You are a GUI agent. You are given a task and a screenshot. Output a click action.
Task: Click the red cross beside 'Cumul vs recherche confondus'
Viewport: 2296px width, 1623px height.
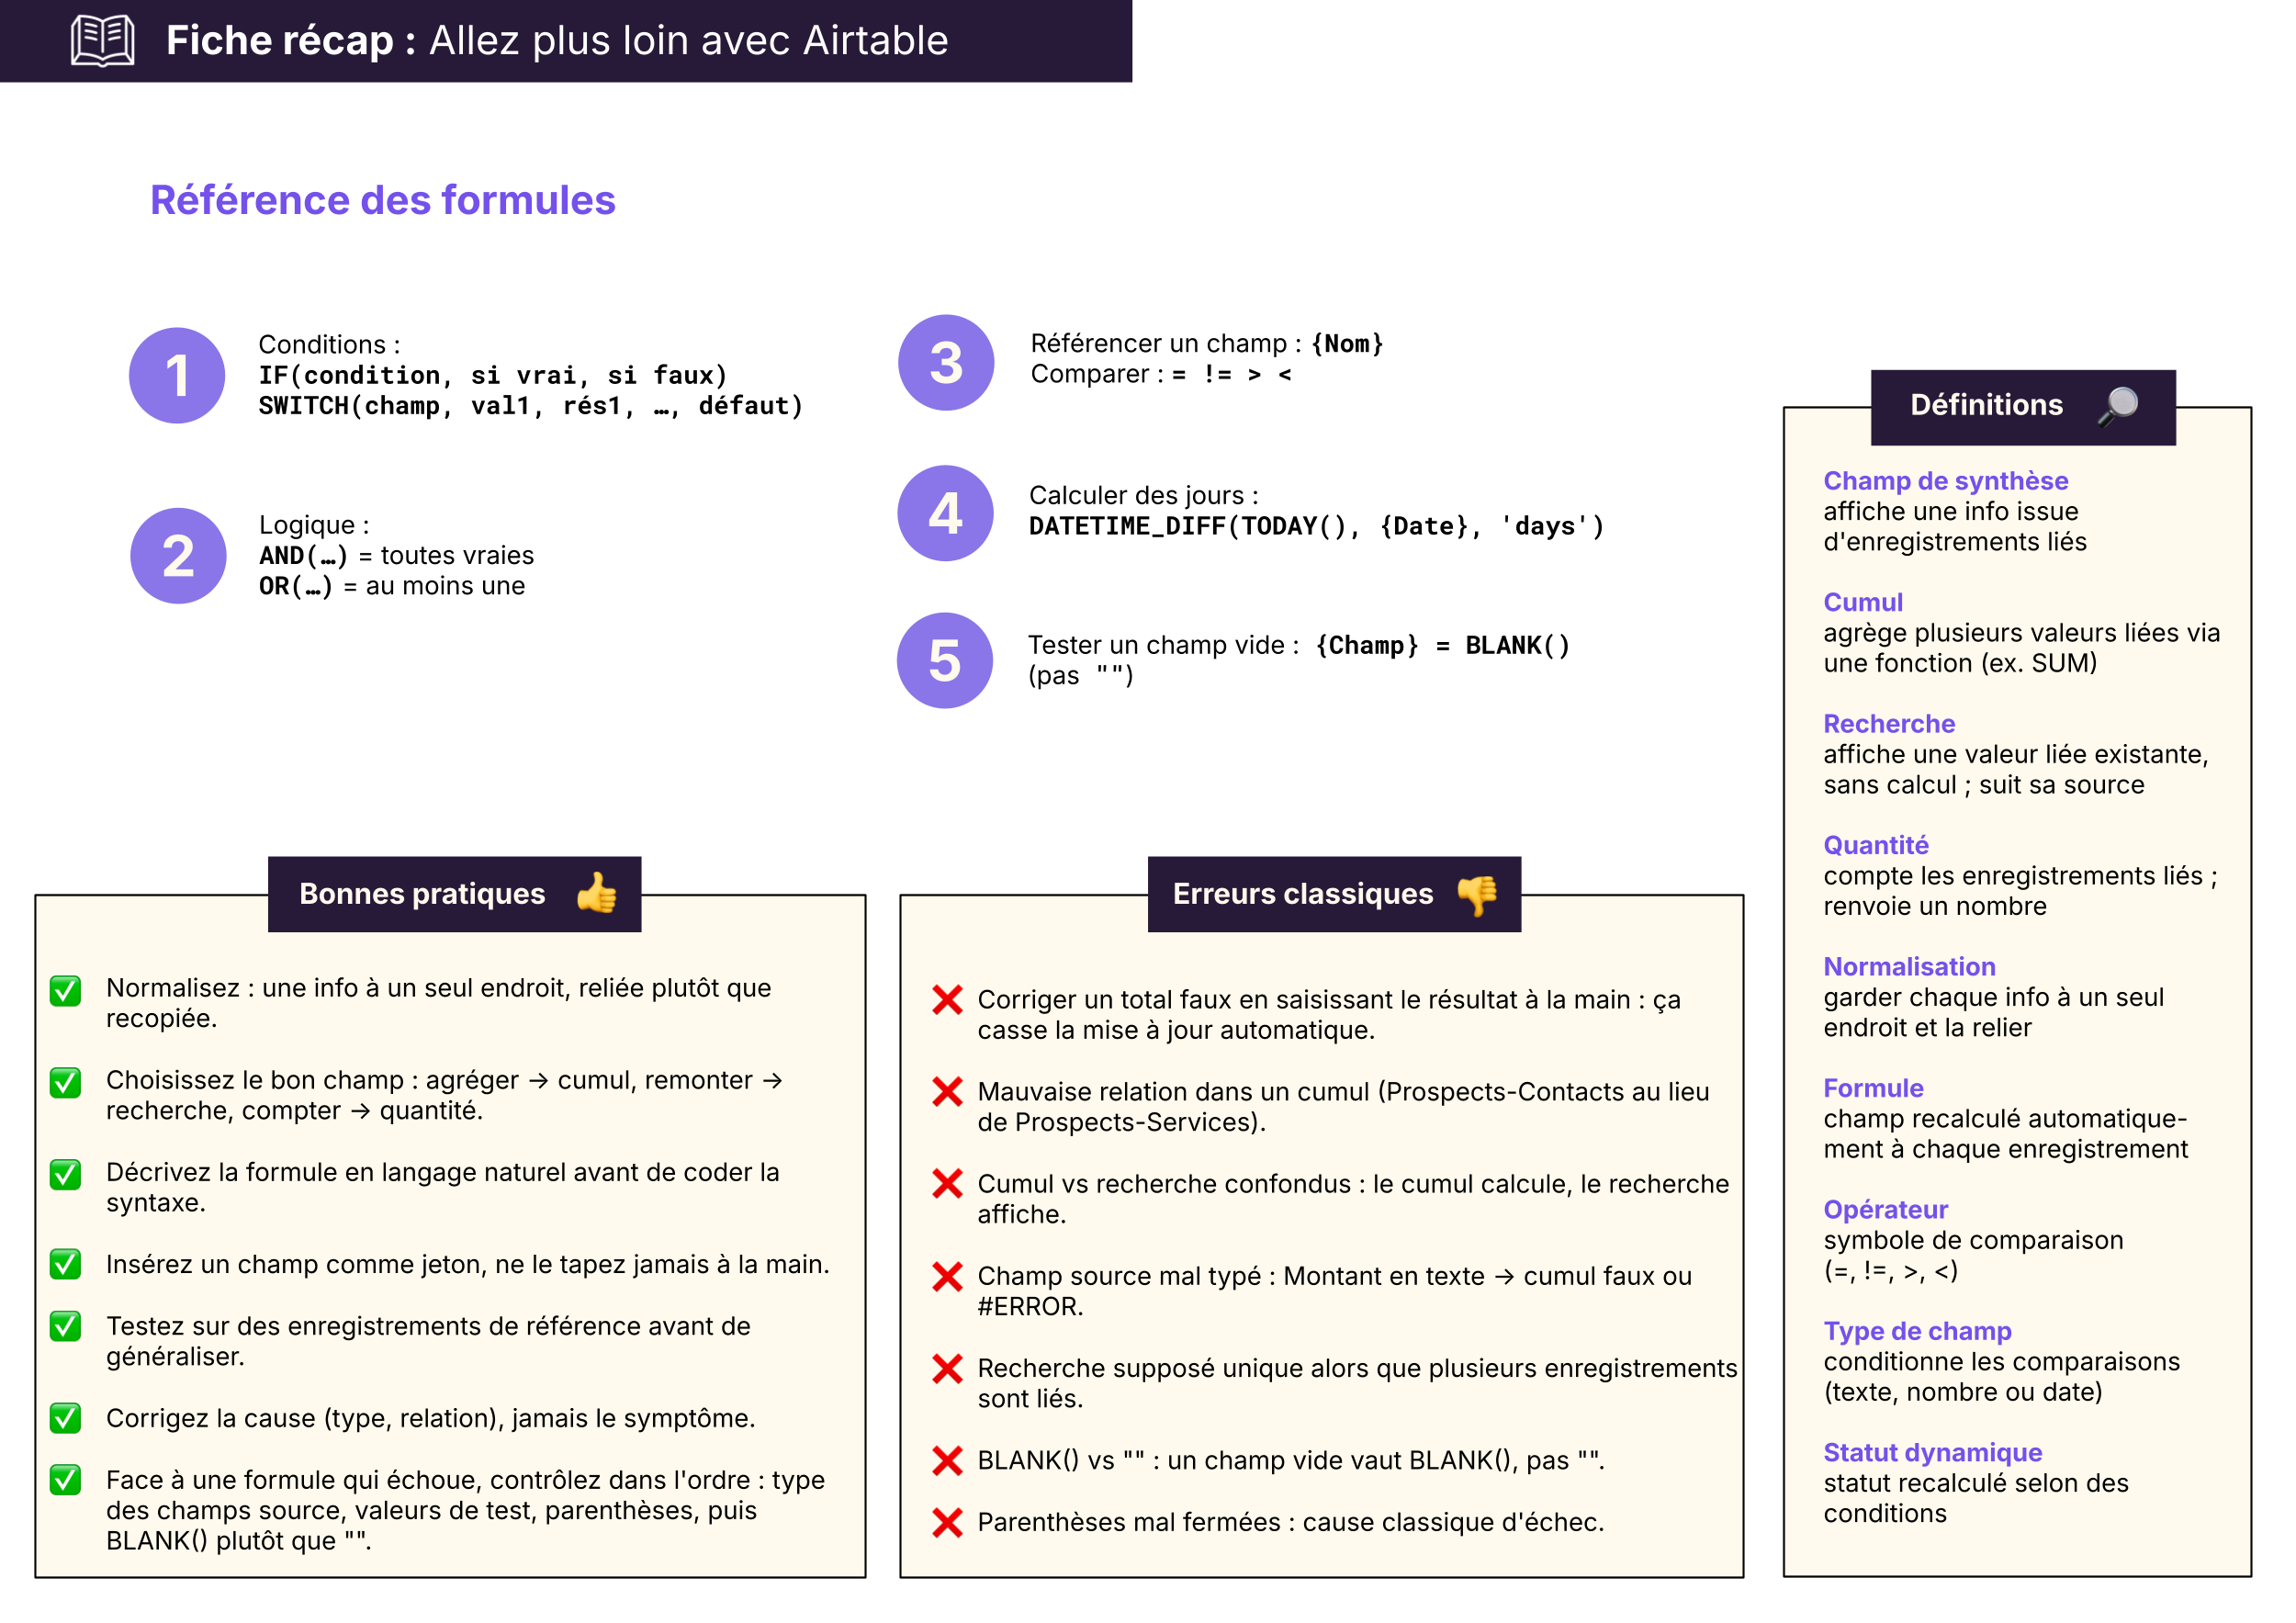tap(947, 1184)
